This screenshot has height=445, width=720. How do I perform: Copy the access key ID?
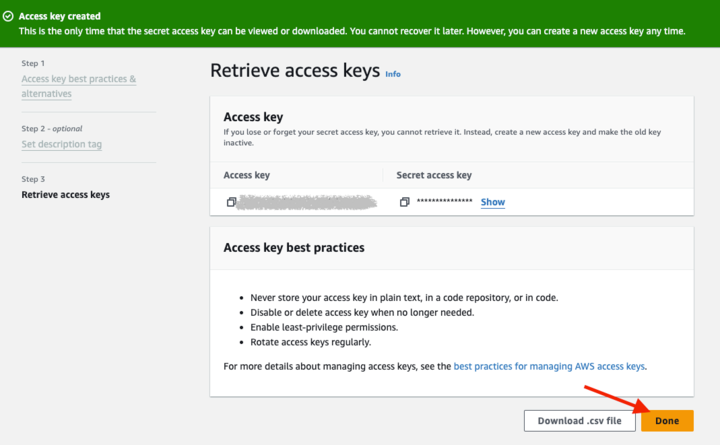pos(231,202)
